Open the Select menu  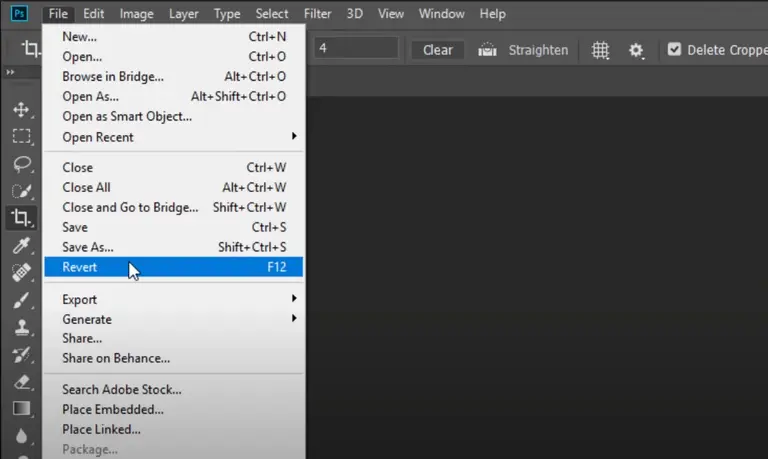point(272,14)
